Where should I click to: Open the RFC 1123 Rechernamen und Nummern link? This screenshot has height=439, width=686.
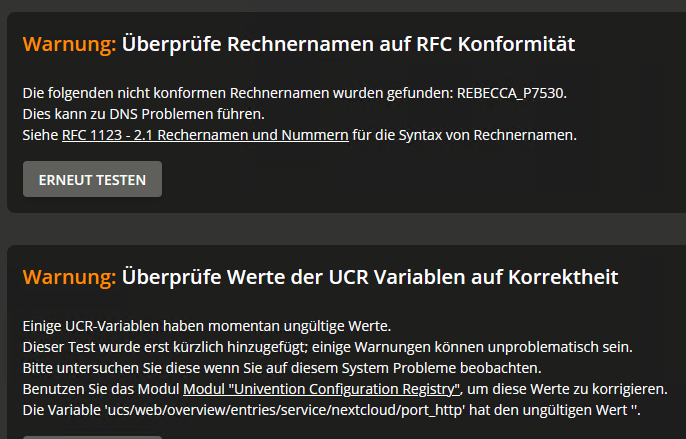click(x=205, y=135)
